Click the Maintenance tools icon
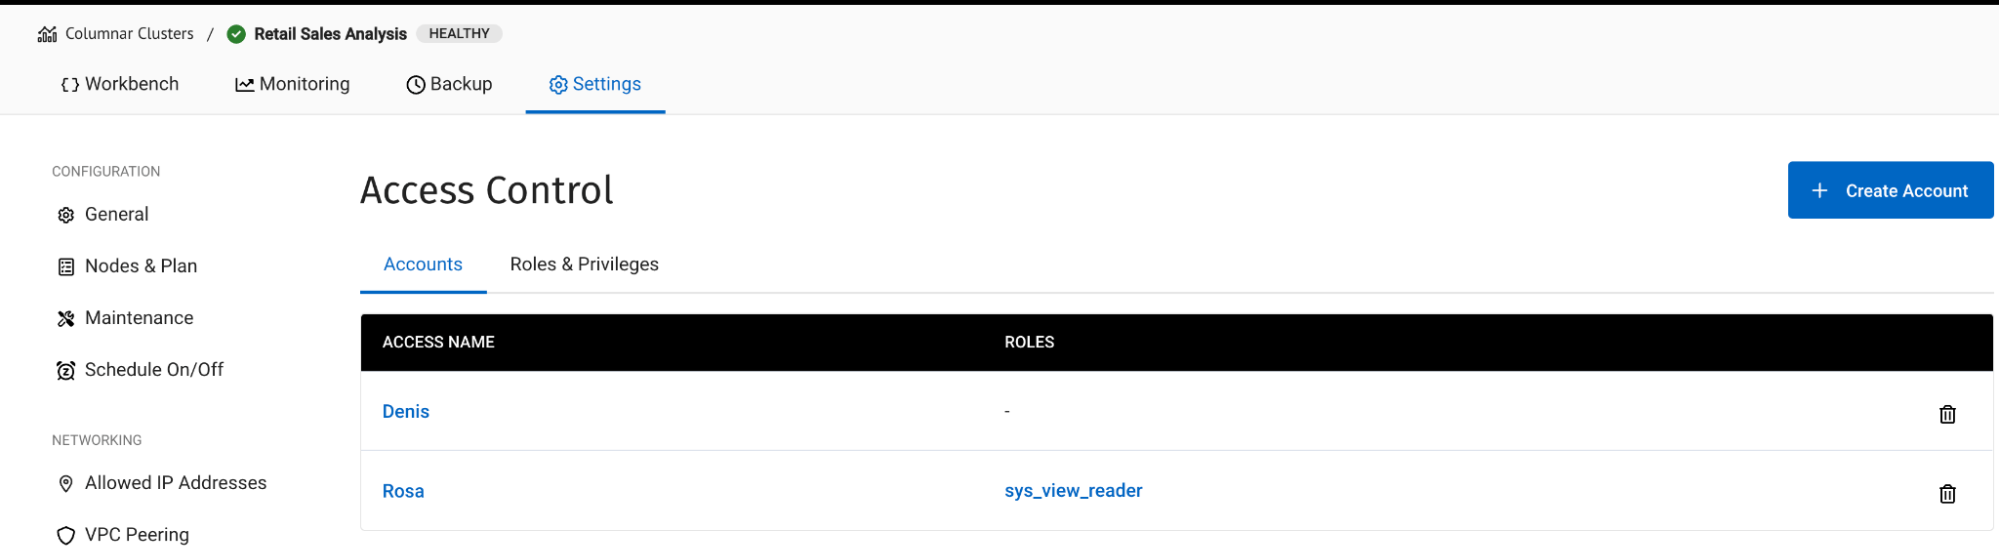The height and width of the screenshot is (550, 1999). click(x=66, y=319)
